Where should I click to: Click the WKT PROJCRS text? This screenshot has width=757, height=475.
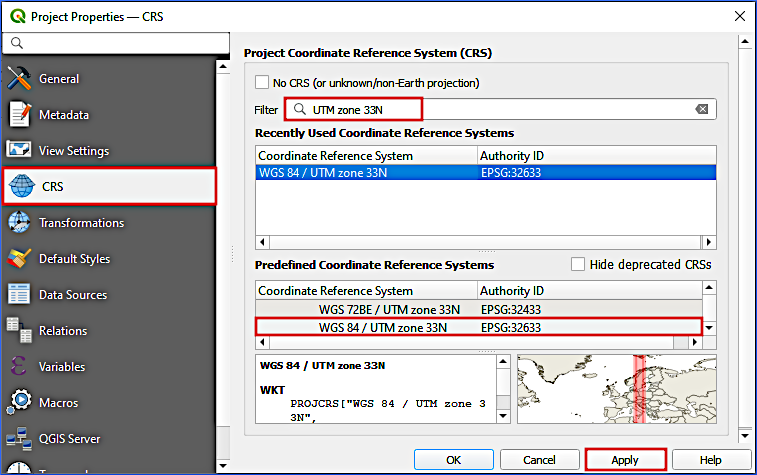pyautogui.click(x=388, y=410)
